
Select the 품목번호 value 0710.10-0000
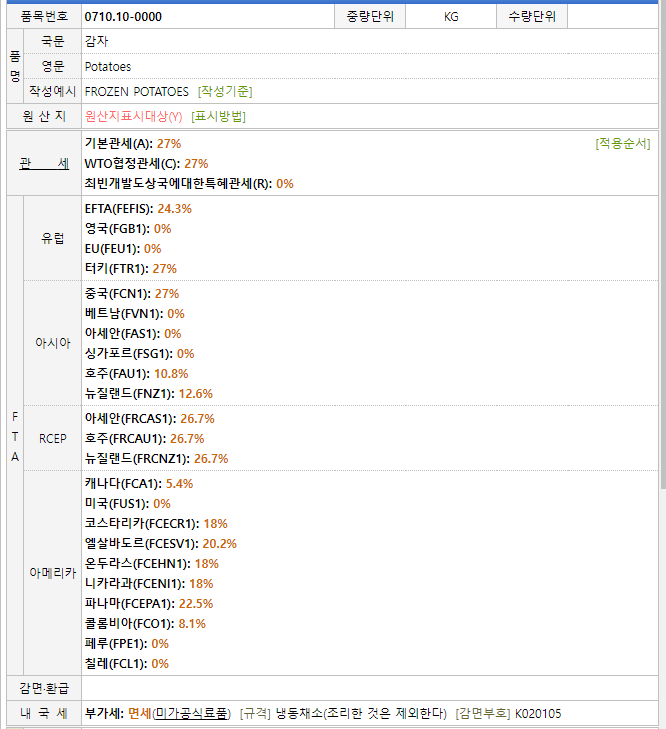pos(123,17)
